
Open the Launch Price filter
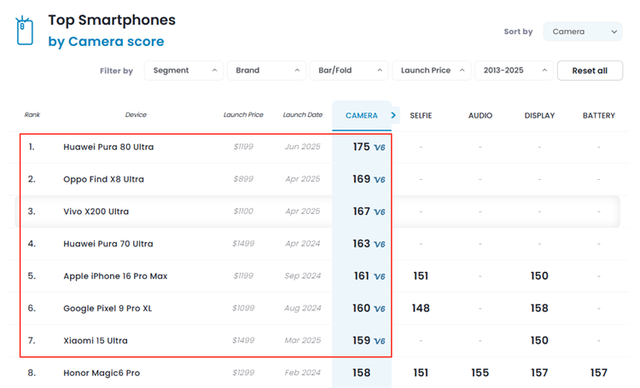coord(431,71)
